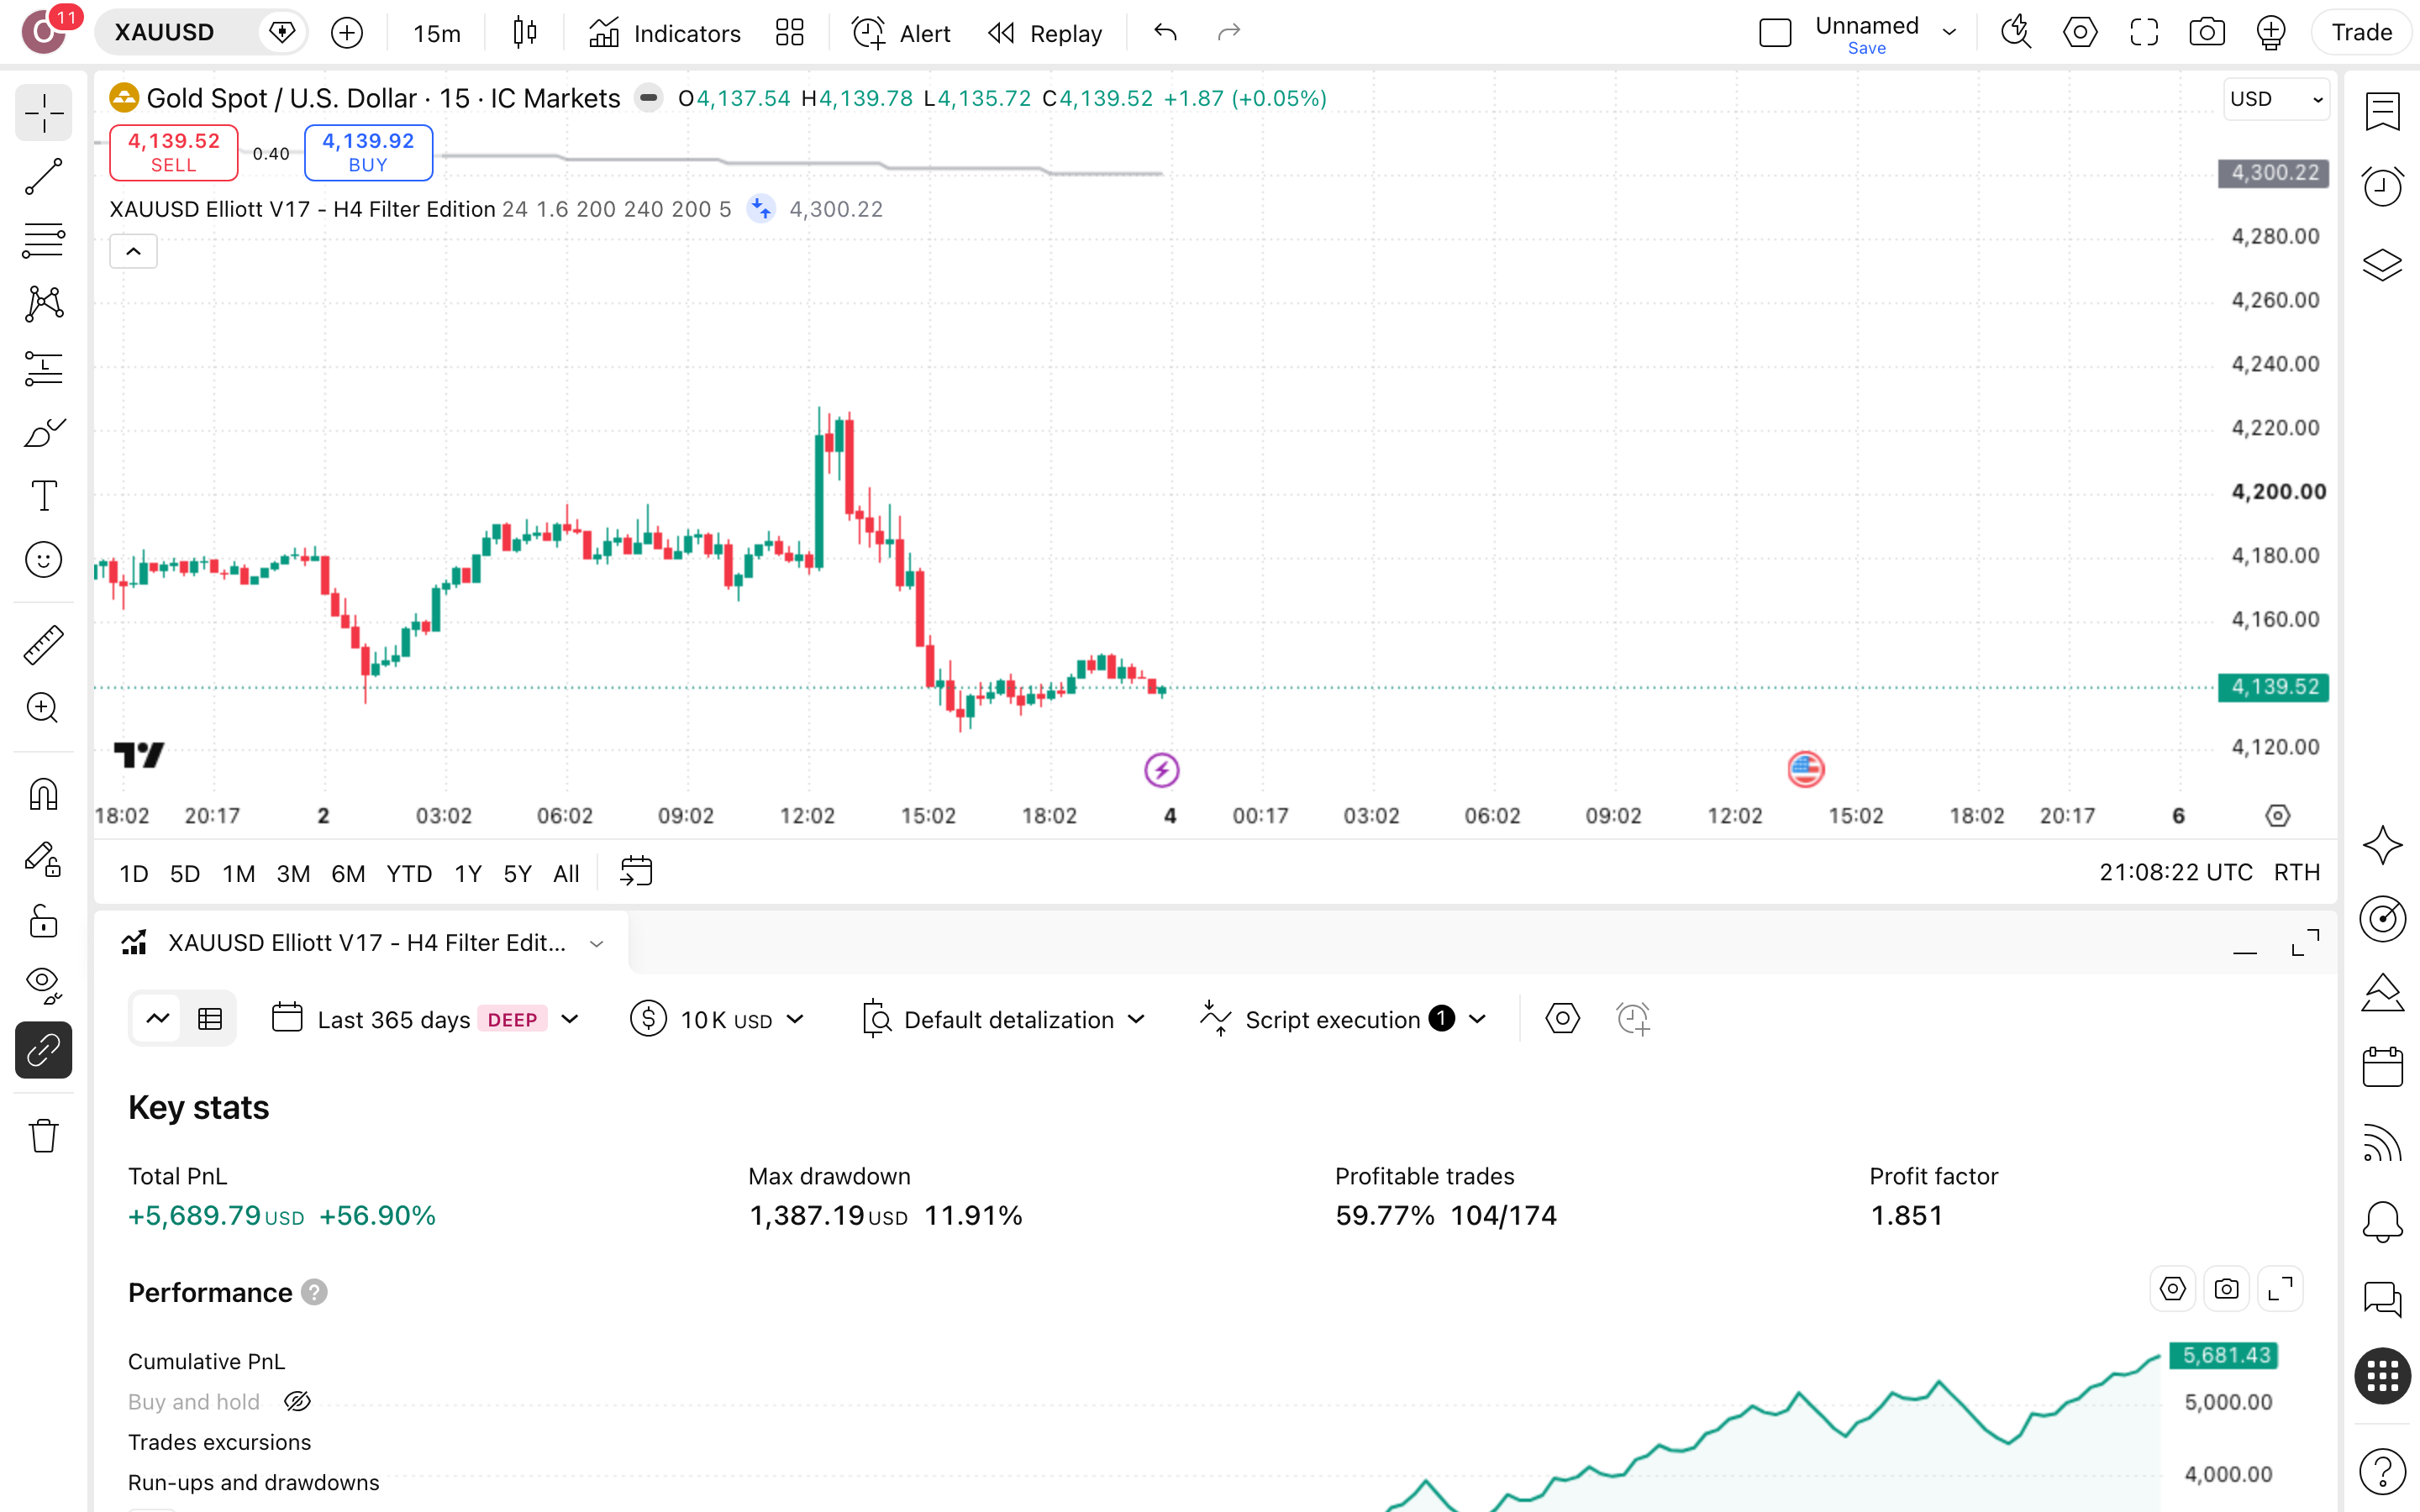Image resolution: width=2420 pixels, height=1512 pixels.
Task: Open the USD currency dropdown
Action: pos(2276,99)
